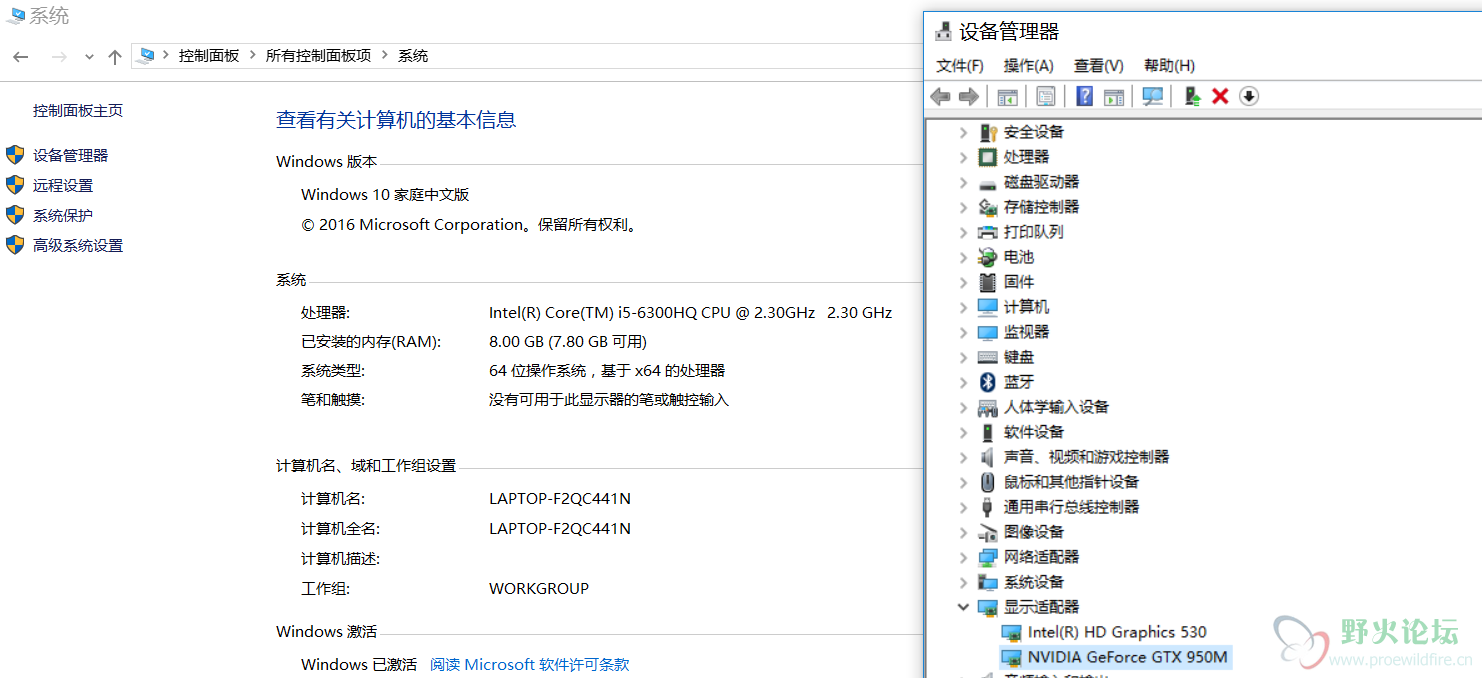1482x678 pixels.
Task: Open the 系统保护 link
Action: point(63,215)
